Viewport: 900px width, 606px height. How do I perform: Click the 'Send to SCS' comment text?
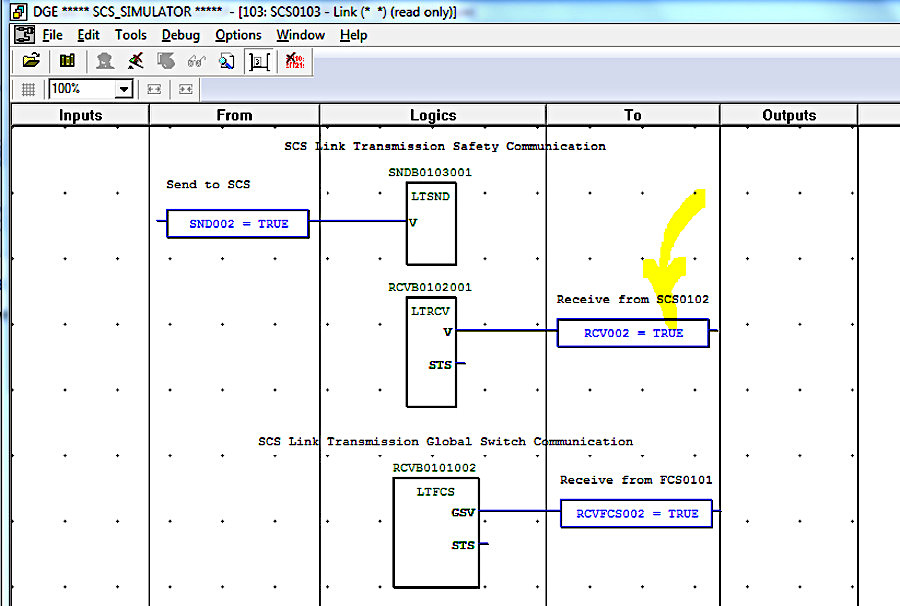click(208, 184)
